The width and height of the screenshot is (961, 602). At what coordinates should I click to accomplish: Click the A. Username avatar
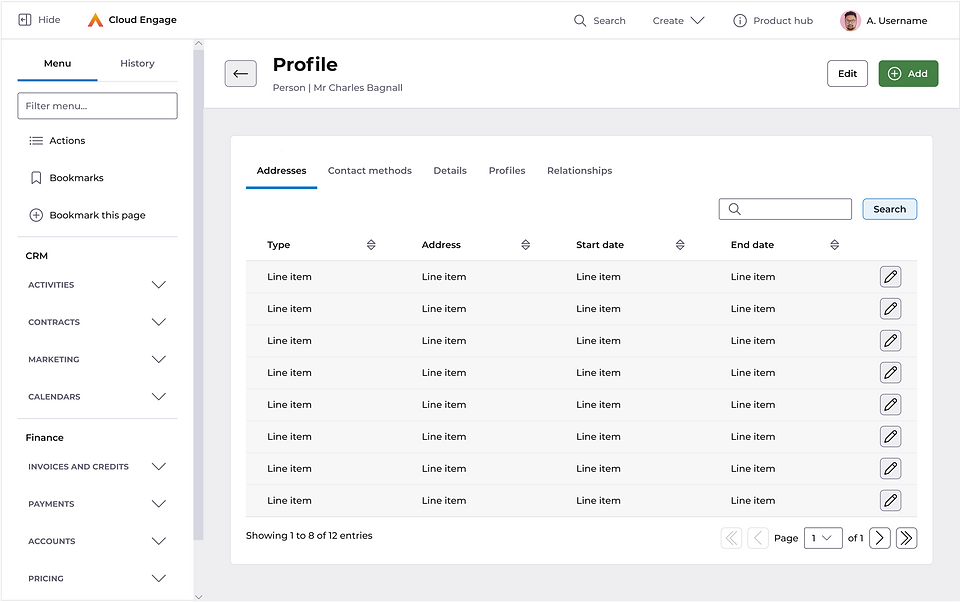tap(850, 20)
